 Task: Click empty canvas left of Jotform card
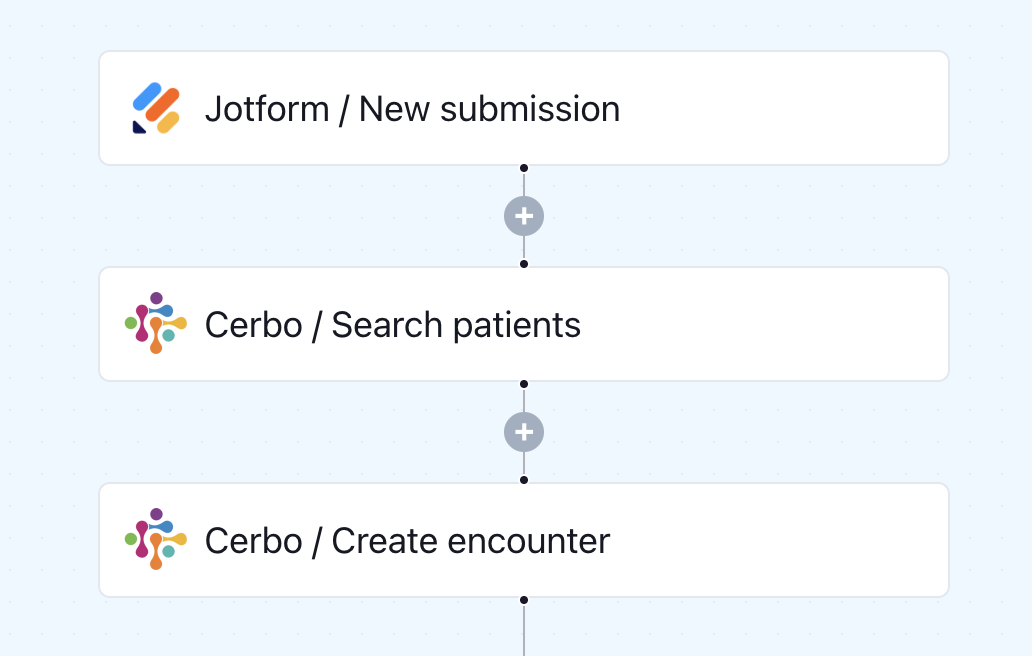click(x=49, y=108)
